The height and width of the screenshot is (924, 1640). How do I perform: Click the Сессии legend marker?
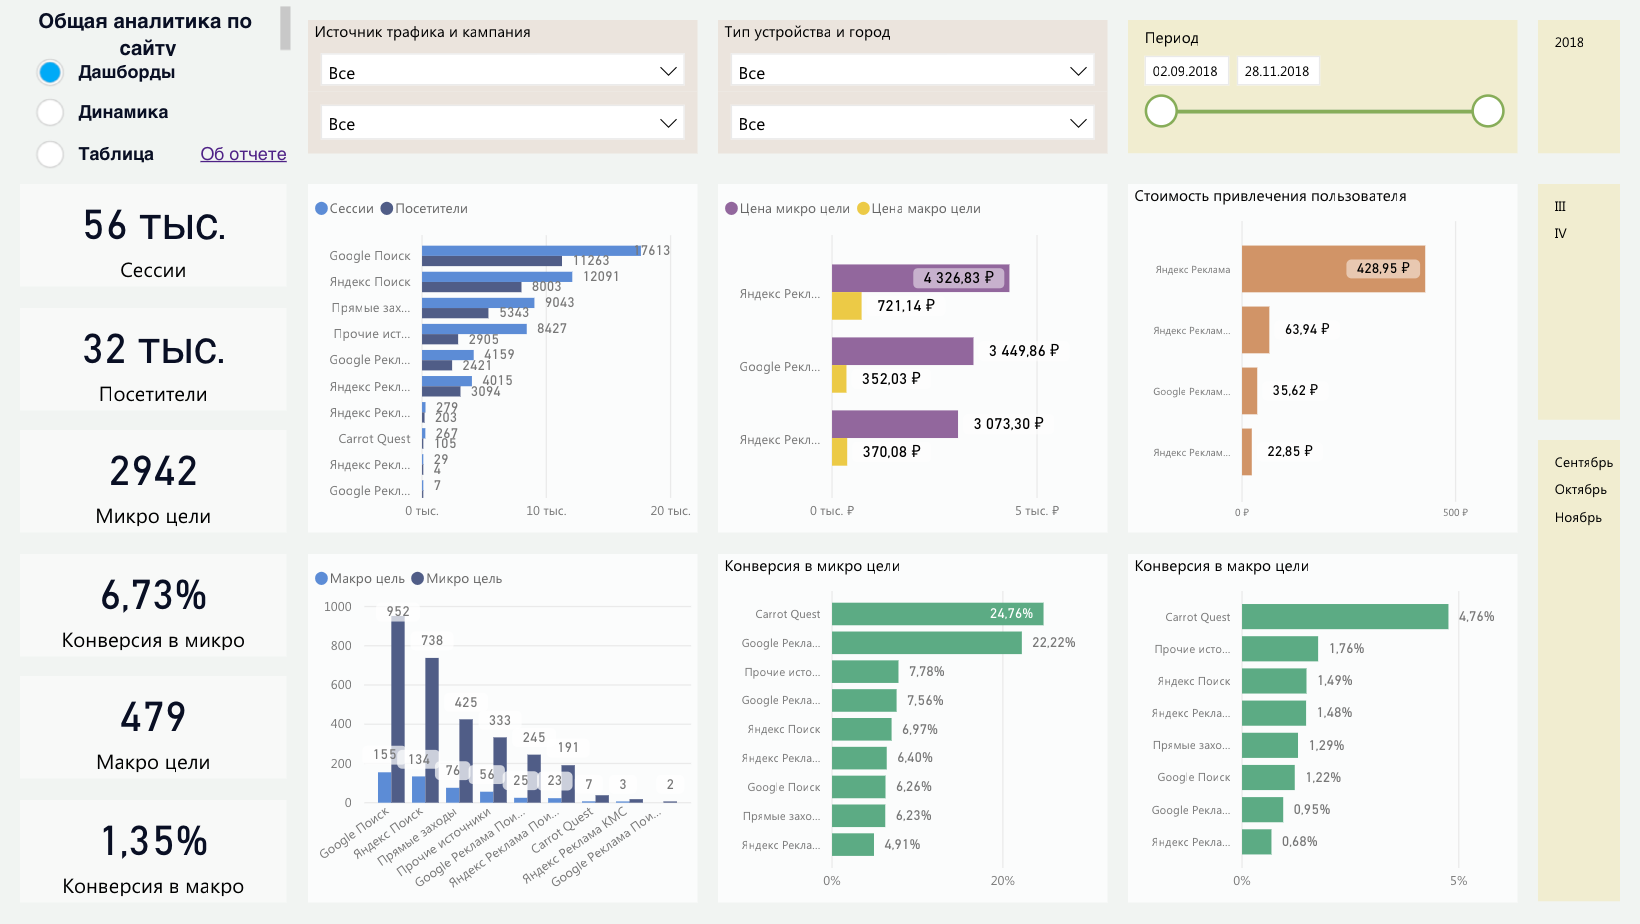pos(321,208)
